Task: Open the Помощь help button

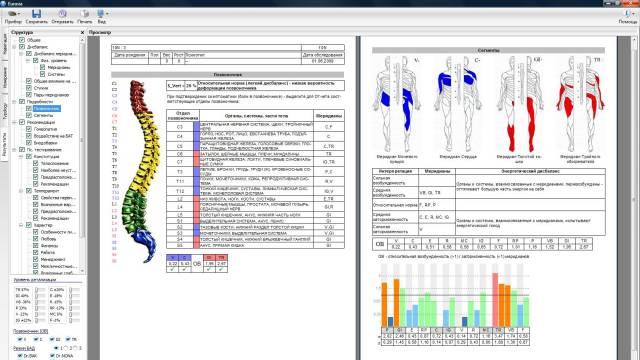Action: tap(628, 16)
